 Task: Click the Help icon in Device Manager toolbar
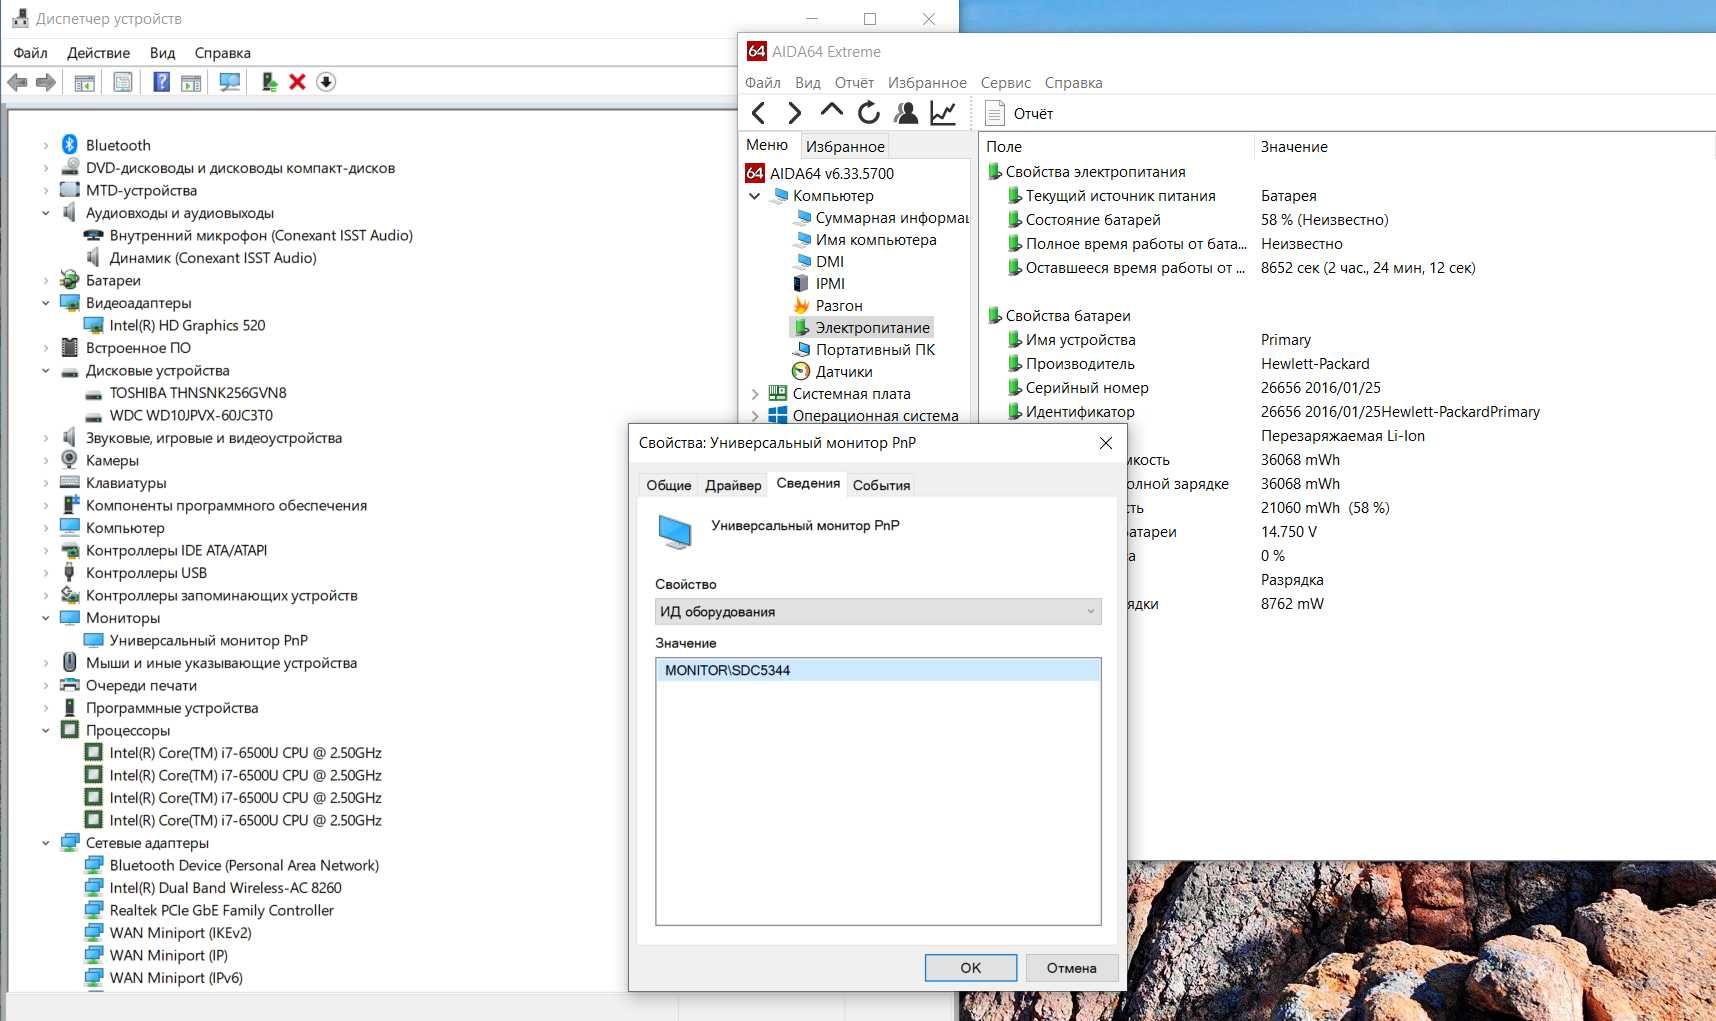(x=161, y=82)
